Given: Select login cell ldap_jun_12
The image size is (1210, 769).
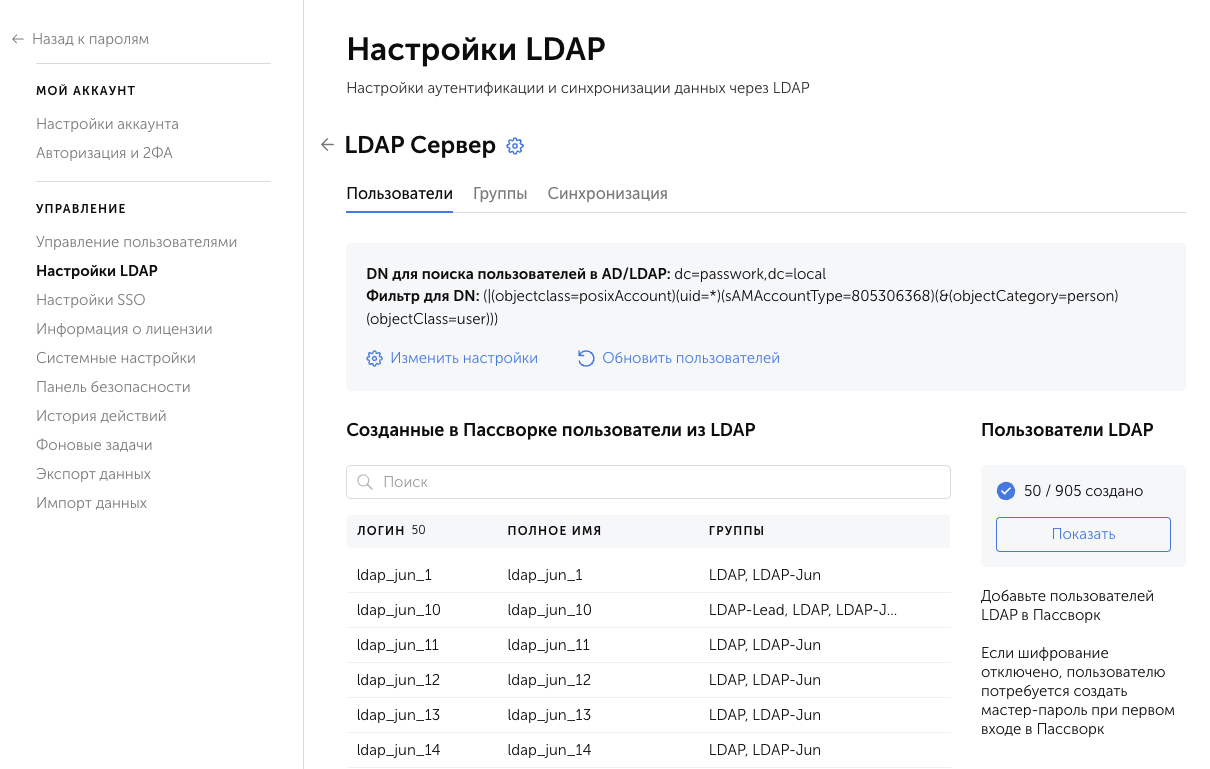Looking at the screenshot, I should (398, 681).
